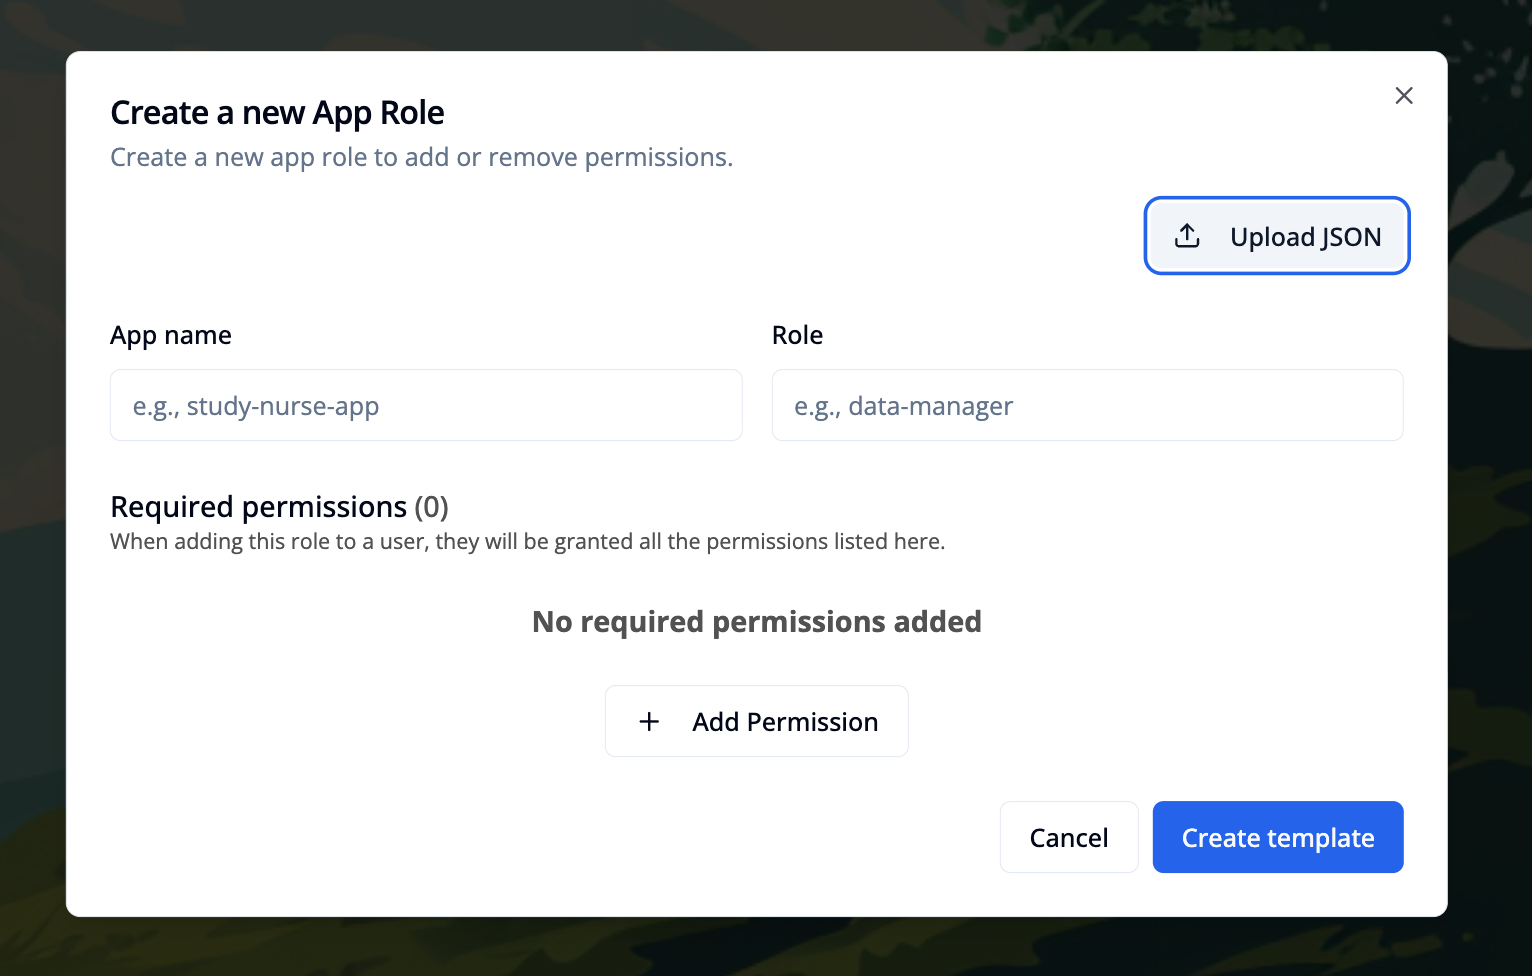Click Upload JSON to import a role file
Viewport: 1532px width, 976px height.
click(x=1277, y=236)
